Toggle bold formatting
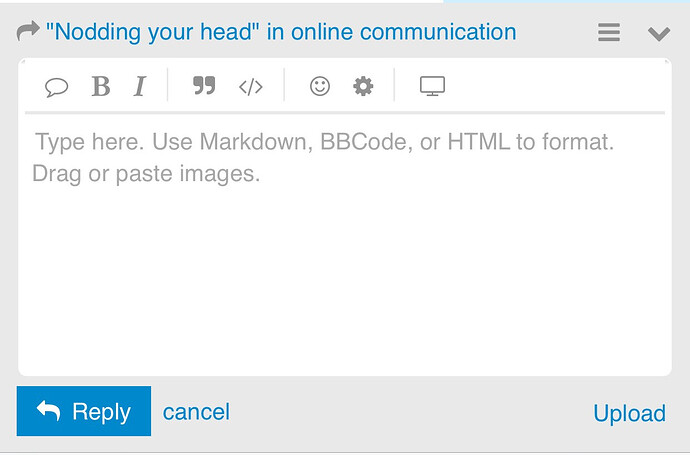690x455 pixels. pyautogui.click(x=100, y=87)
